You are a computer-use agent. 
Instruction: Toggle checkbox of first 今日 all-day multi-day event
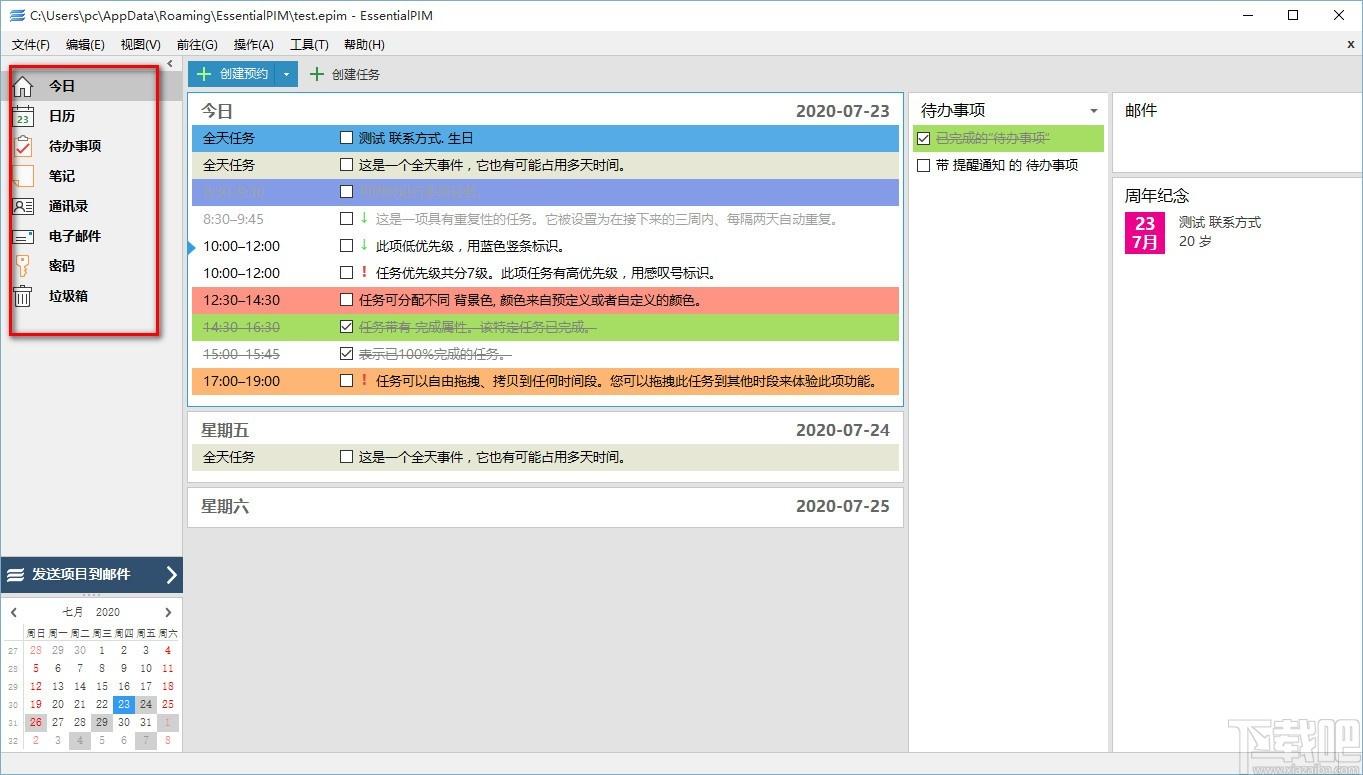(x=346, y=165)
